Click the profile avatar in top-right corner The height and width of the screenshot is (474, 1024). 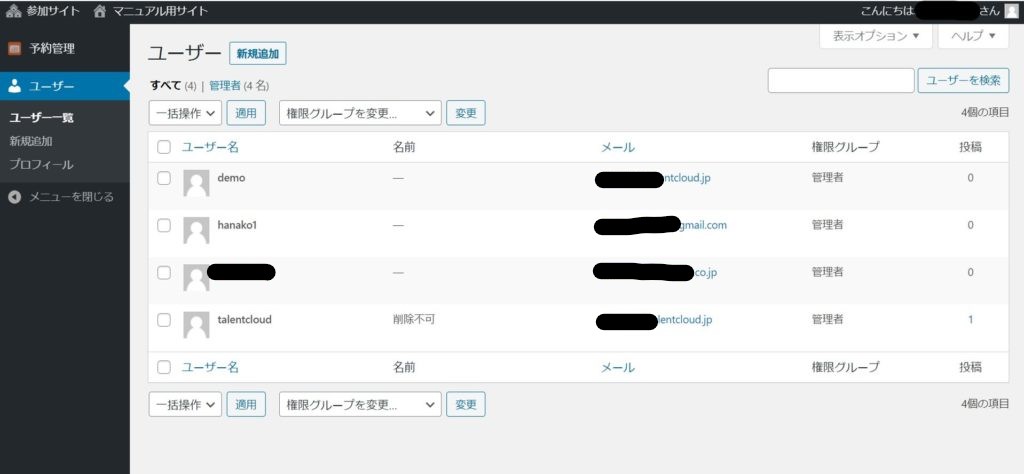coord(1011,11)
